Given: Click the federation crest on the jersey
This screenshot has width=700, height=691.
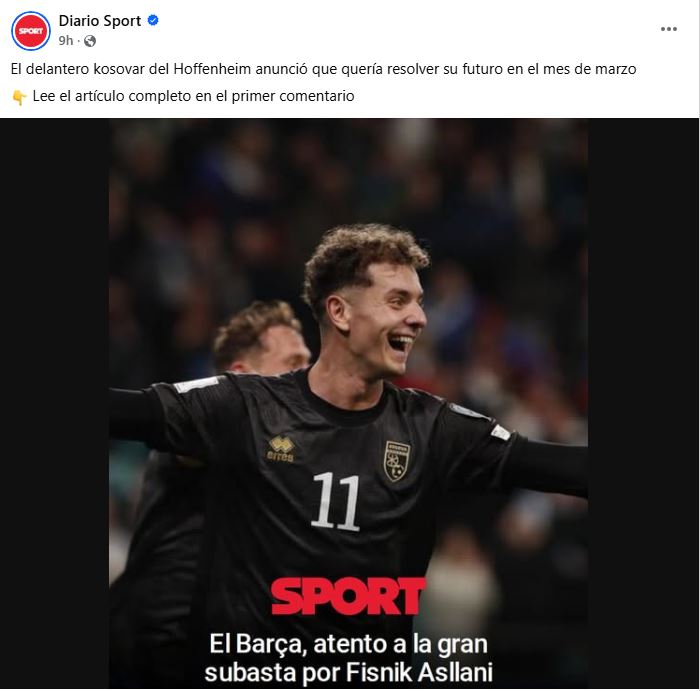Looking at the screenshot, I should pyautogui.click(x=397, y=461).
